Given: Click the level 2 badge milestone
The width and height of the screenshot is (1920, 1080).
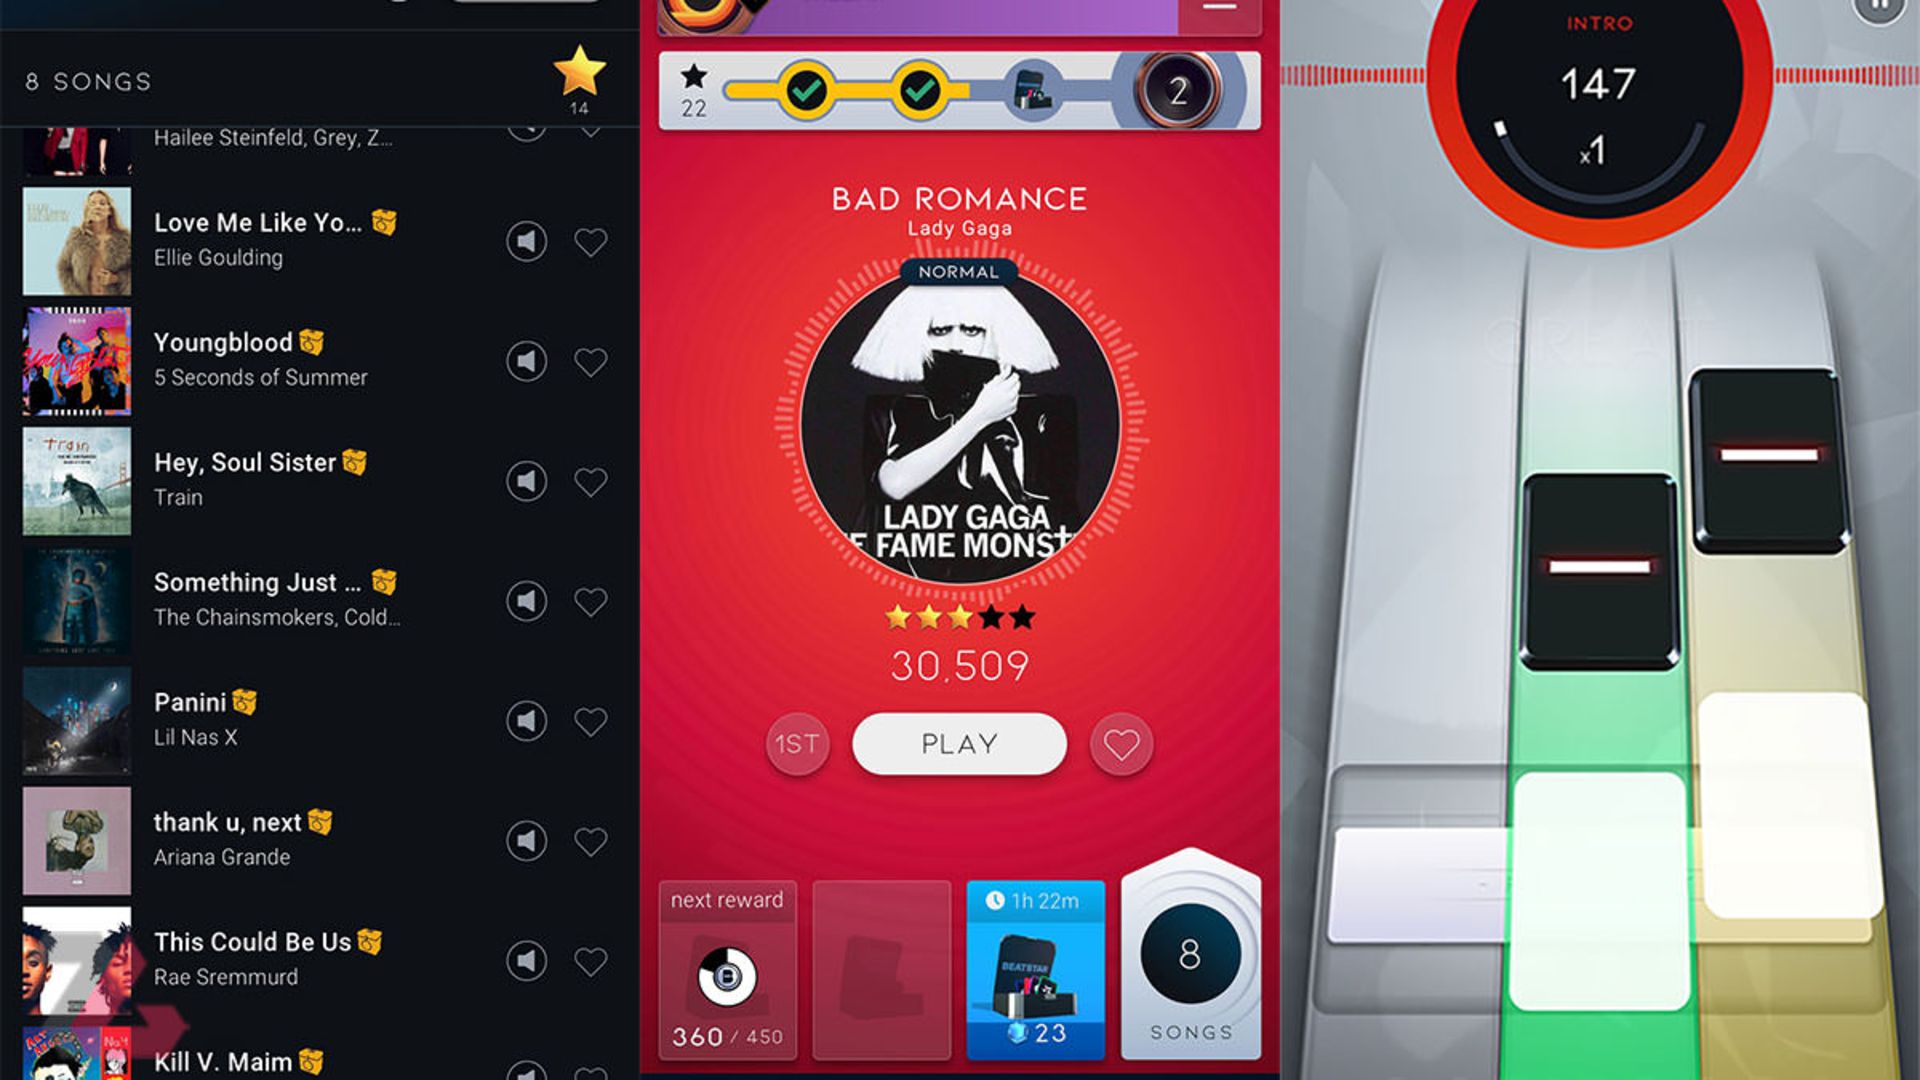Looking at the screenshot, I should [x=1178, y=91].
